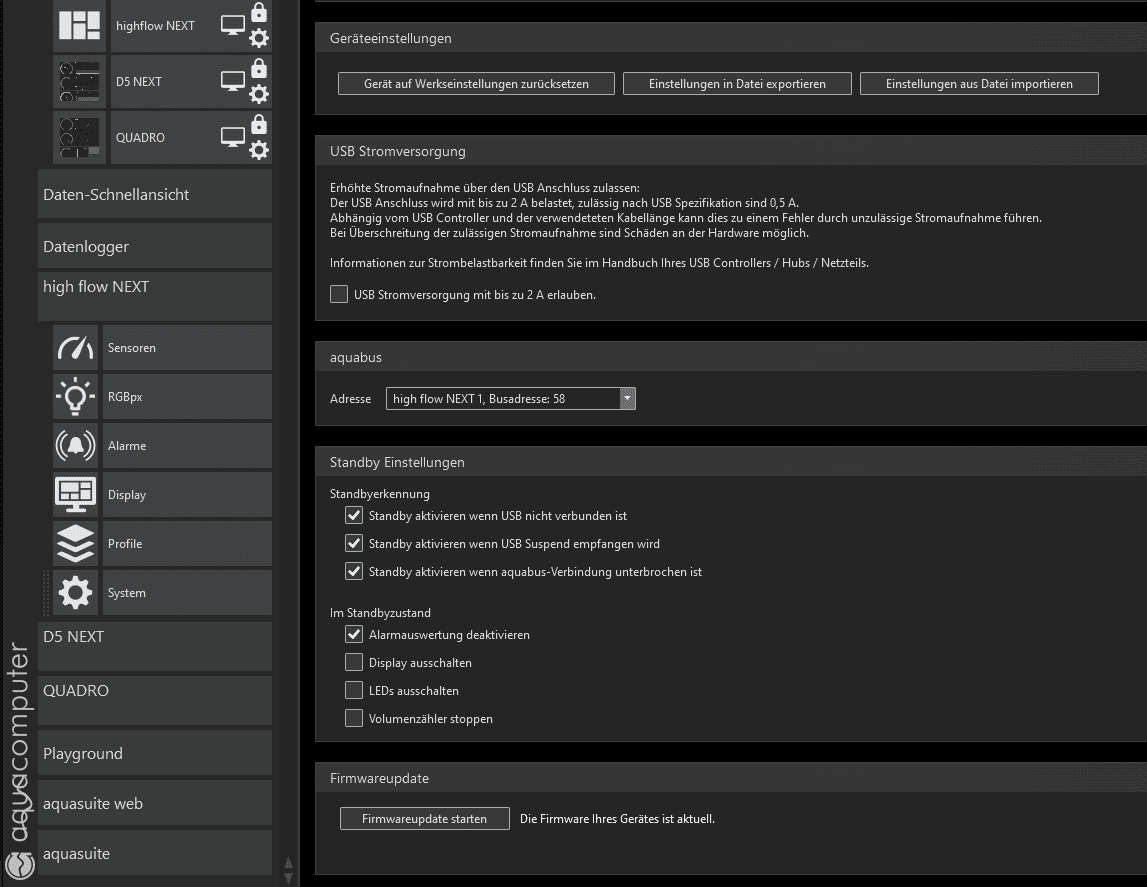The height and width of the screenshot is (887, 1147).
Task: Click text 'Die Firmware Ihres Gerätes ist aktuell.'
Action: pos(617,818)
